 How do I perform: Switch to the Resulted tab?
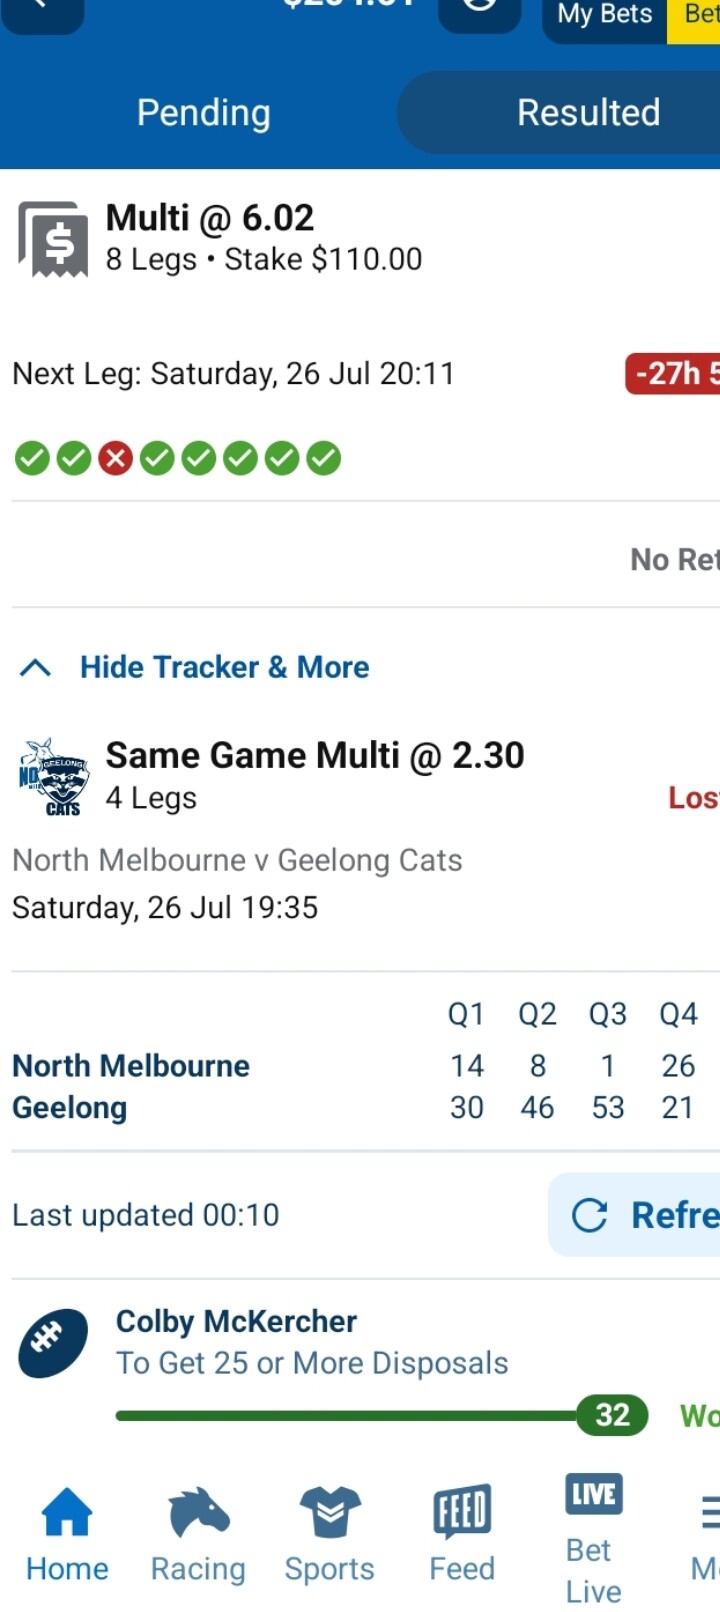tap(588, 113)
